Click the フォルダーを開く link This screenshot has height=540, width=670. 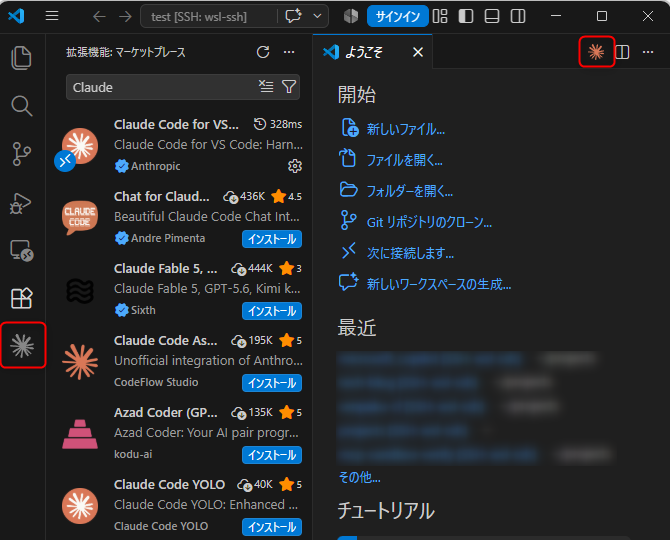[x=409, y=191]
